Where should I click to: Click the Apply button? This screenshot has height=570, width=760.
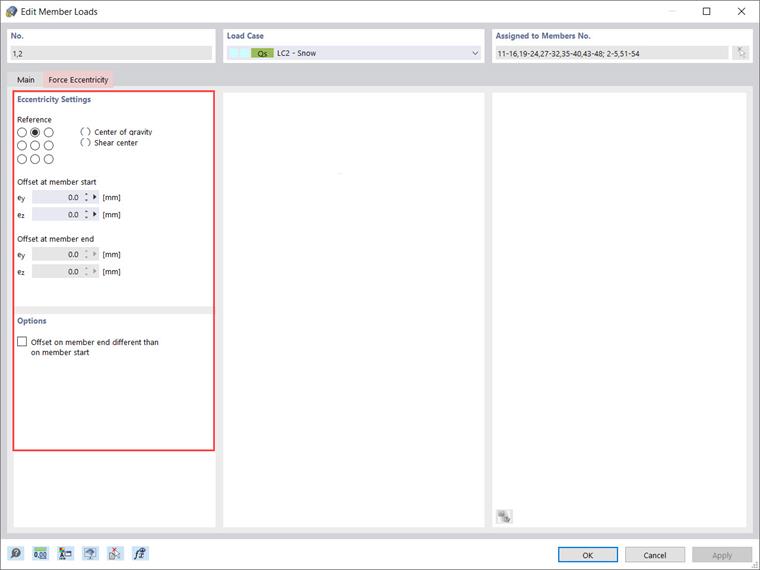coord(722,555)
